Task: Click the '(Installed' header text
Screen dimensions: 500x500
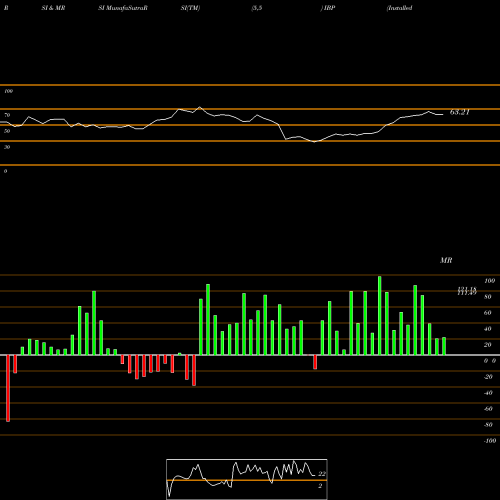Action: click(399, 8)
